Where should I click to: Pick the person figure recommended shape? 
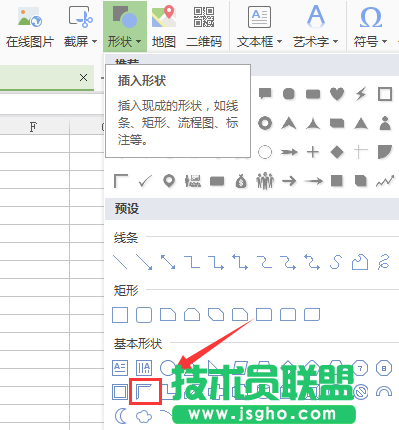point(385,123)
